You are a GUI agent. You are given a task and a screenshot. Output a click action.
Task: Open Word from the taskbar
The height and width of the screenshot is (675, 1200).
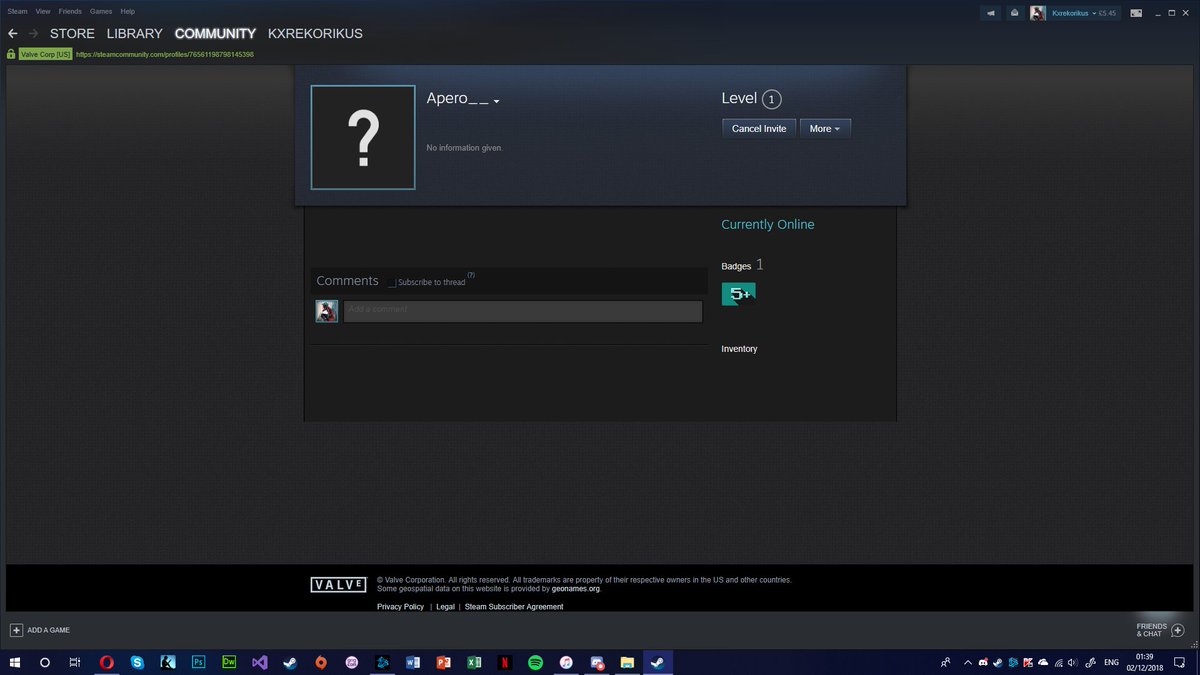pos(413,662)
